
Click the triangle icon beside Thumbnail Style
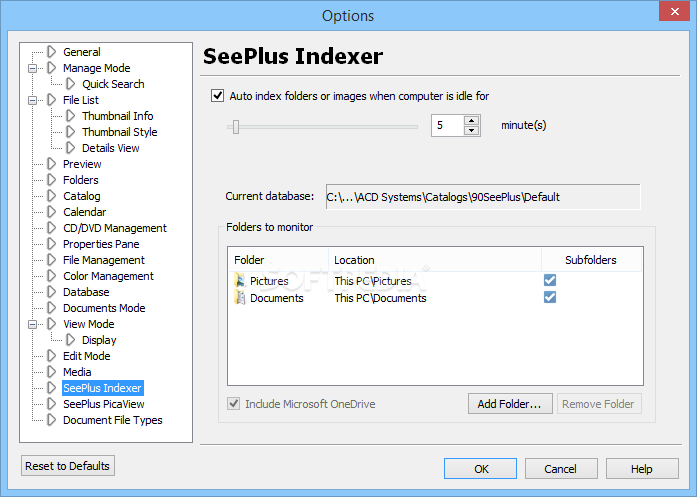pos(71,132)
